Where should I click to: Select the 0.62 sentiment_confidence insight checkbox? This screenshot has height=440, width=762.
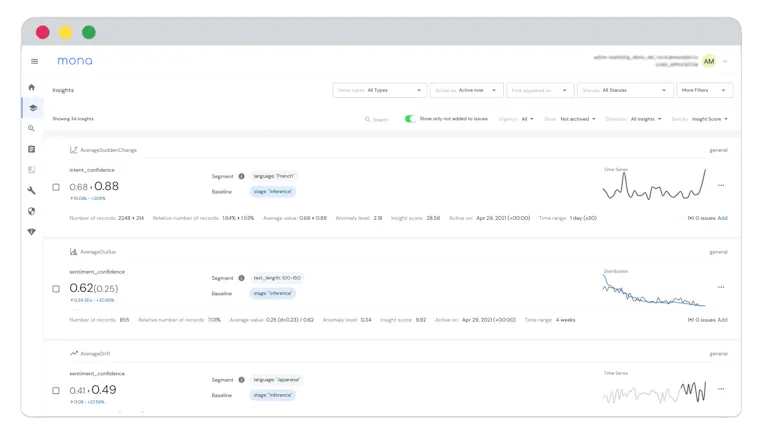(56, 289)
